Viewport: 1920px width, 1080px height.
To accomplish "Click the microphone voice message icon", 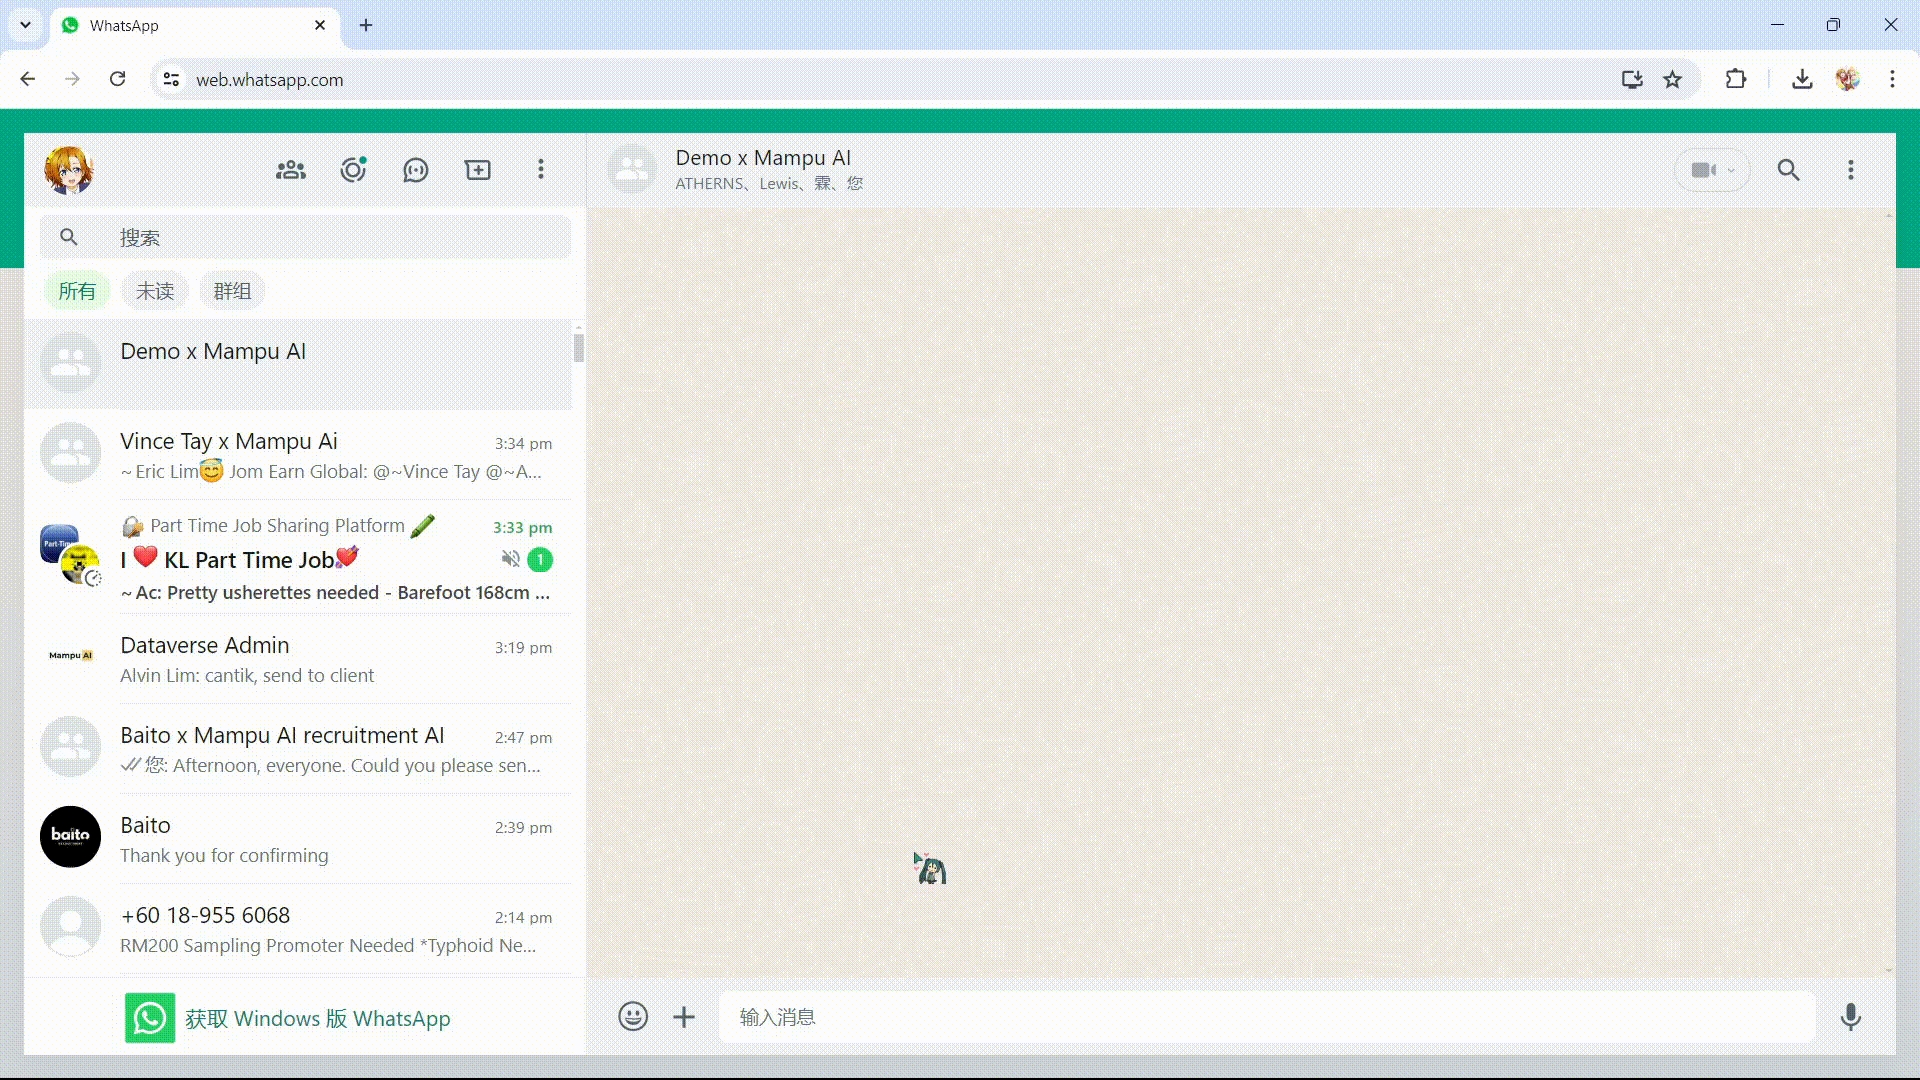I will (x=1850, y=1017).
